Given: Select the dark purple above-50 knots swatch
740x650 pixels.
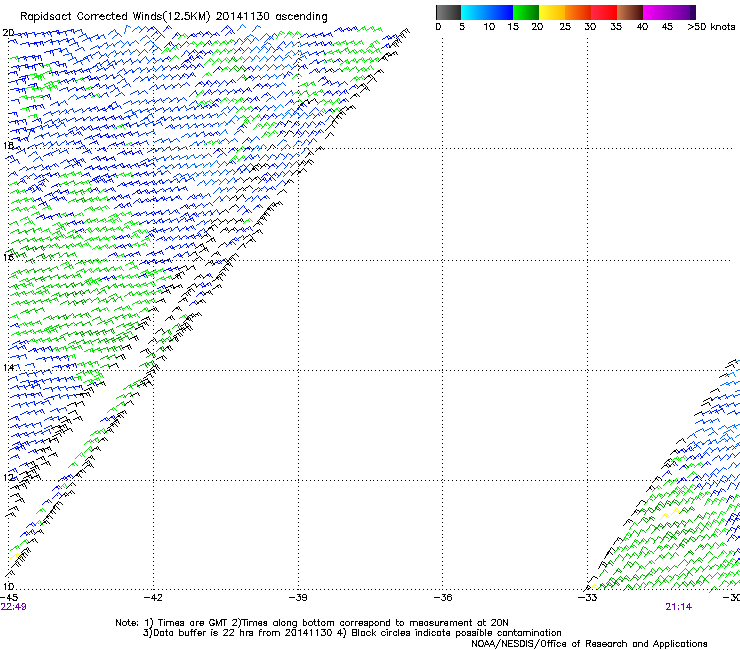Looking at the screenshot, I should [x=692, y=12].
